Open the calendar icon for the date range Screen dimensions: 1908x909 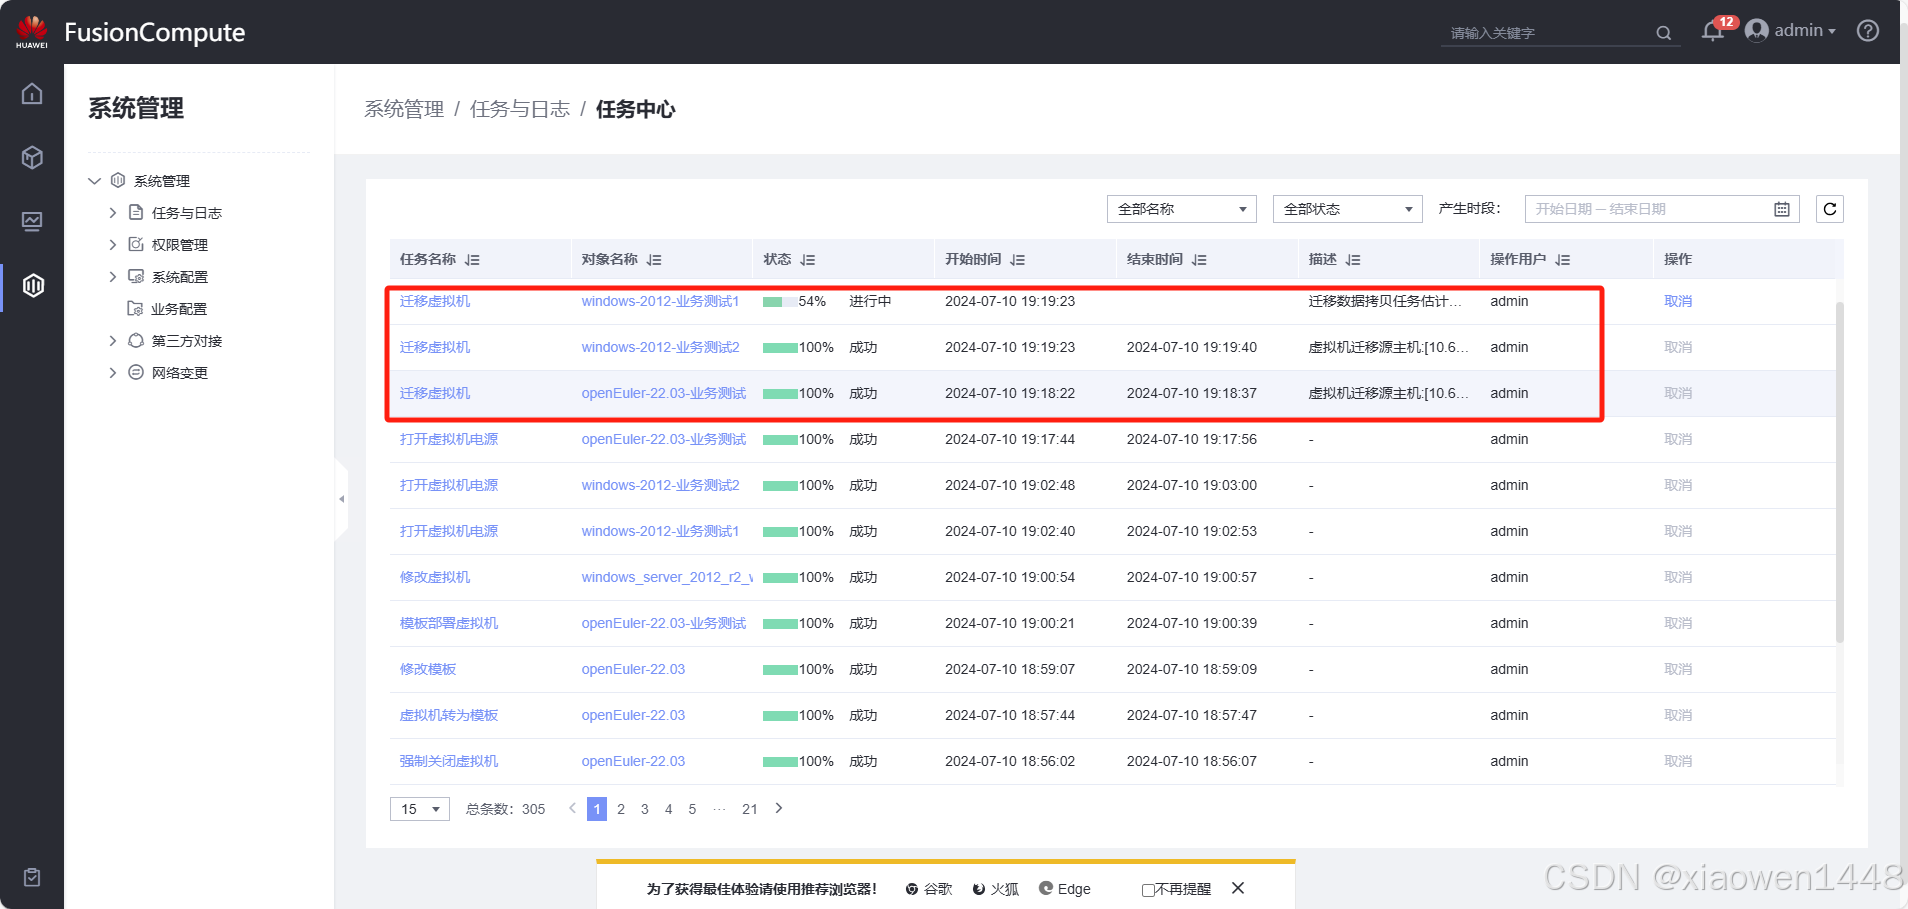click(1780, 208)
